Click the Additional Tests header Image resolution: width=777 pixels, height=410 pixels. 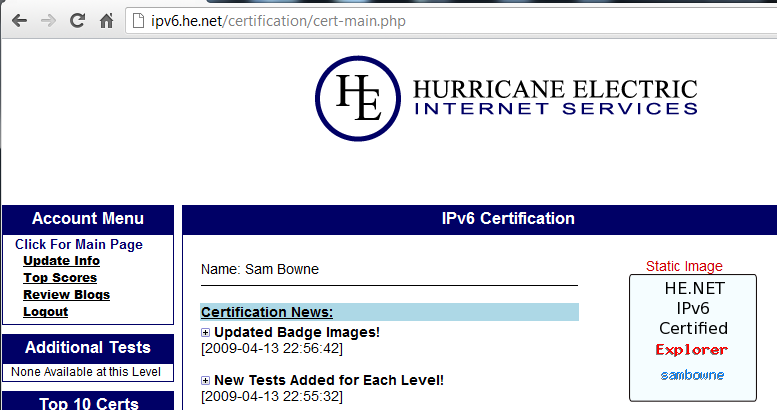(88, 348)
